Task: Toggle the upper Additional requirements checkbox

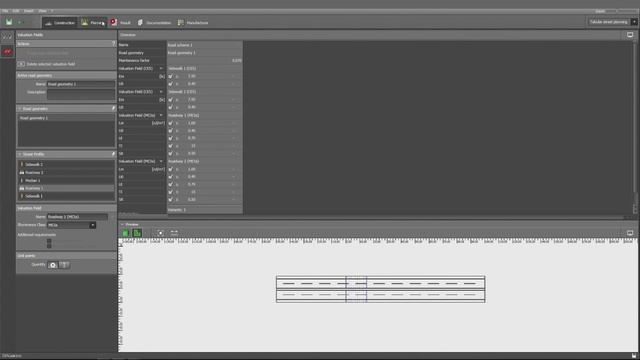Action: (49, 241)
